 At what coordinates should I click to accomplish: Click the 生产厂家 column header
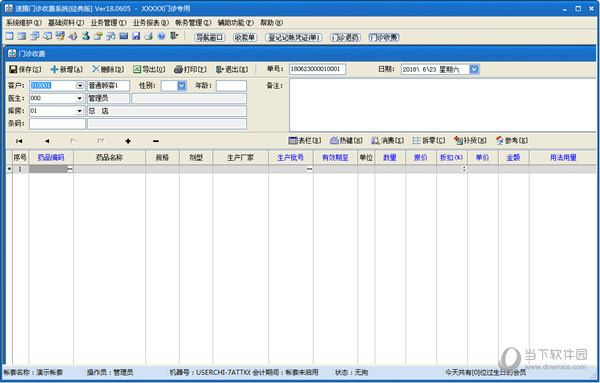240,158
